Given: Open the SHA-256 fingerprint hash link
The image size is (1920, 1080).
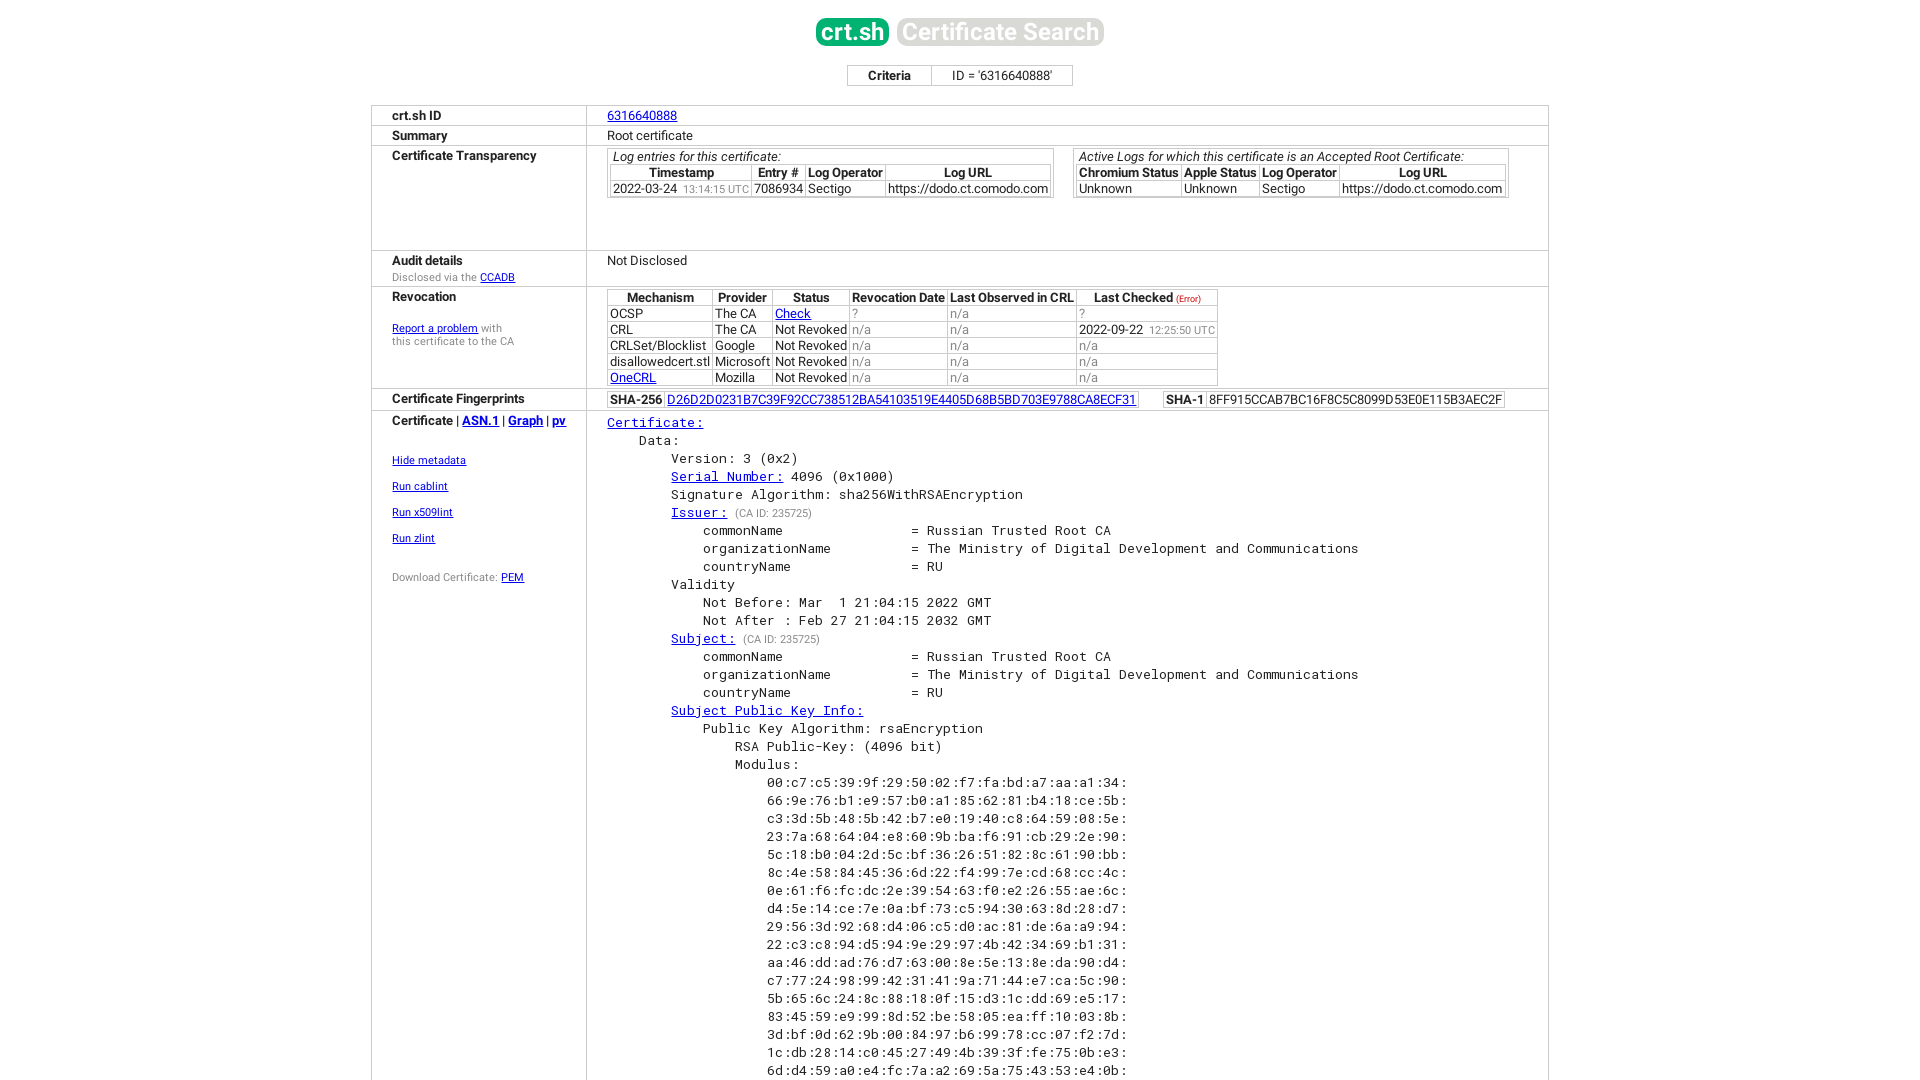Looking at the screenshot, I should (x=901, y=400).
